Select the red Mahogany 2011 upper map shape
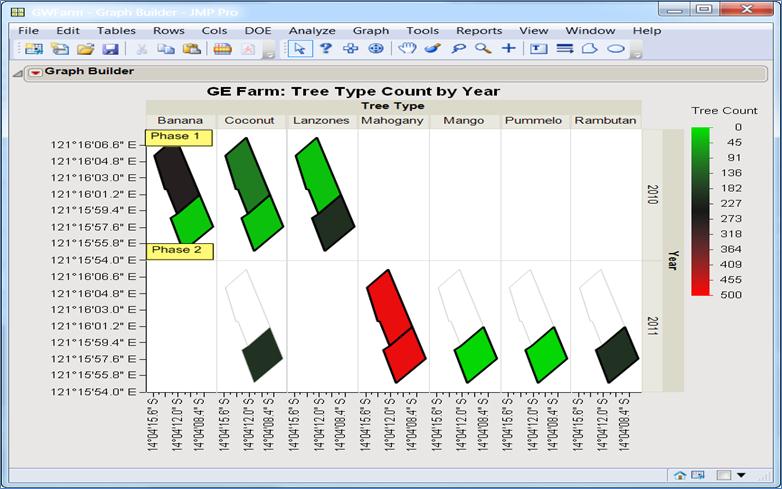The width and height of the screenshot is (782, 489). 389,307
